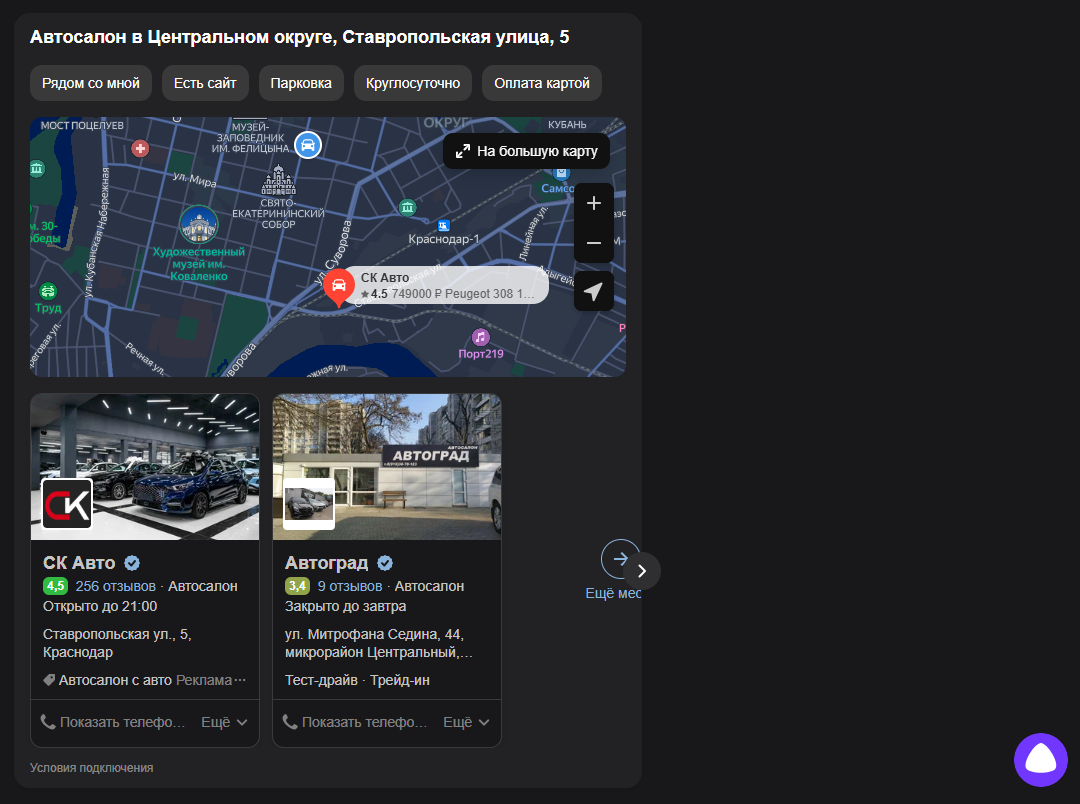Open map via На большую карту button
This screenshot has width=1080, height=804.
pos(527,152)
